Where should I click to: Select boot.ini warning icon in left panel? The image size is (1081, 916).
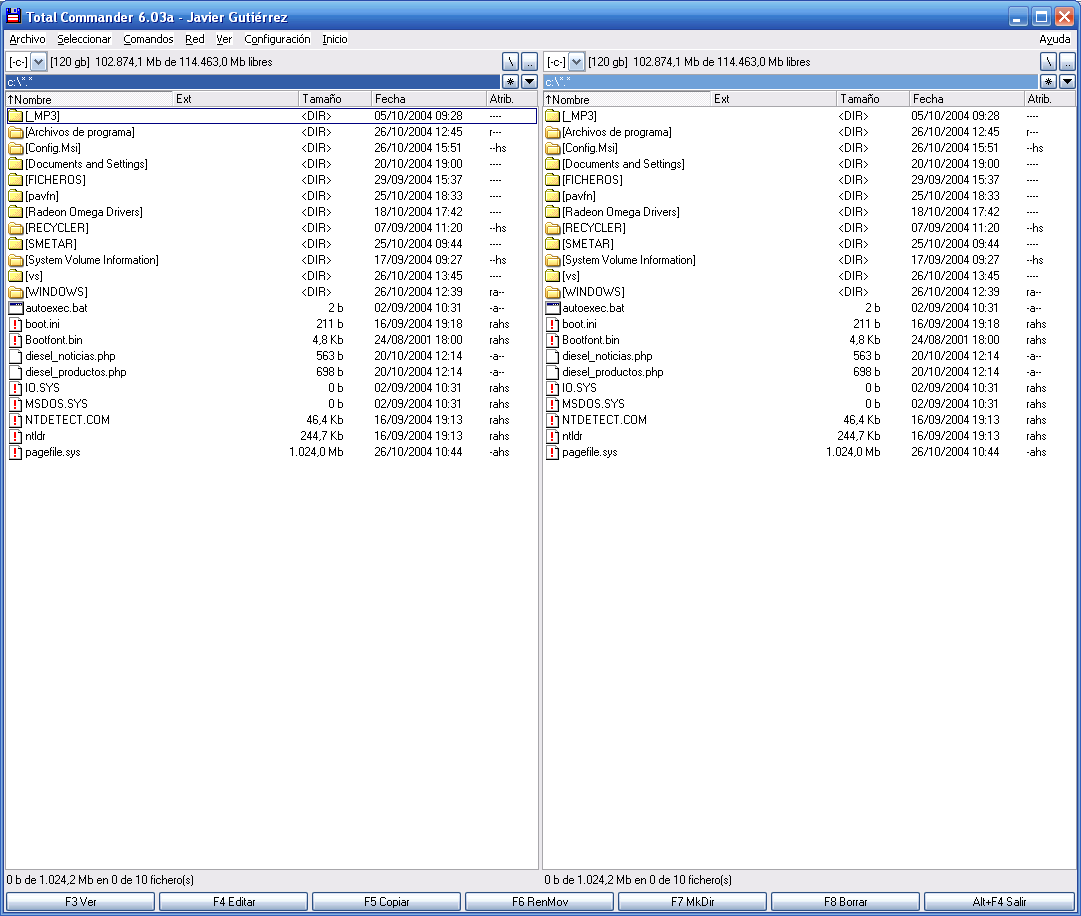[x=16, y=324]
